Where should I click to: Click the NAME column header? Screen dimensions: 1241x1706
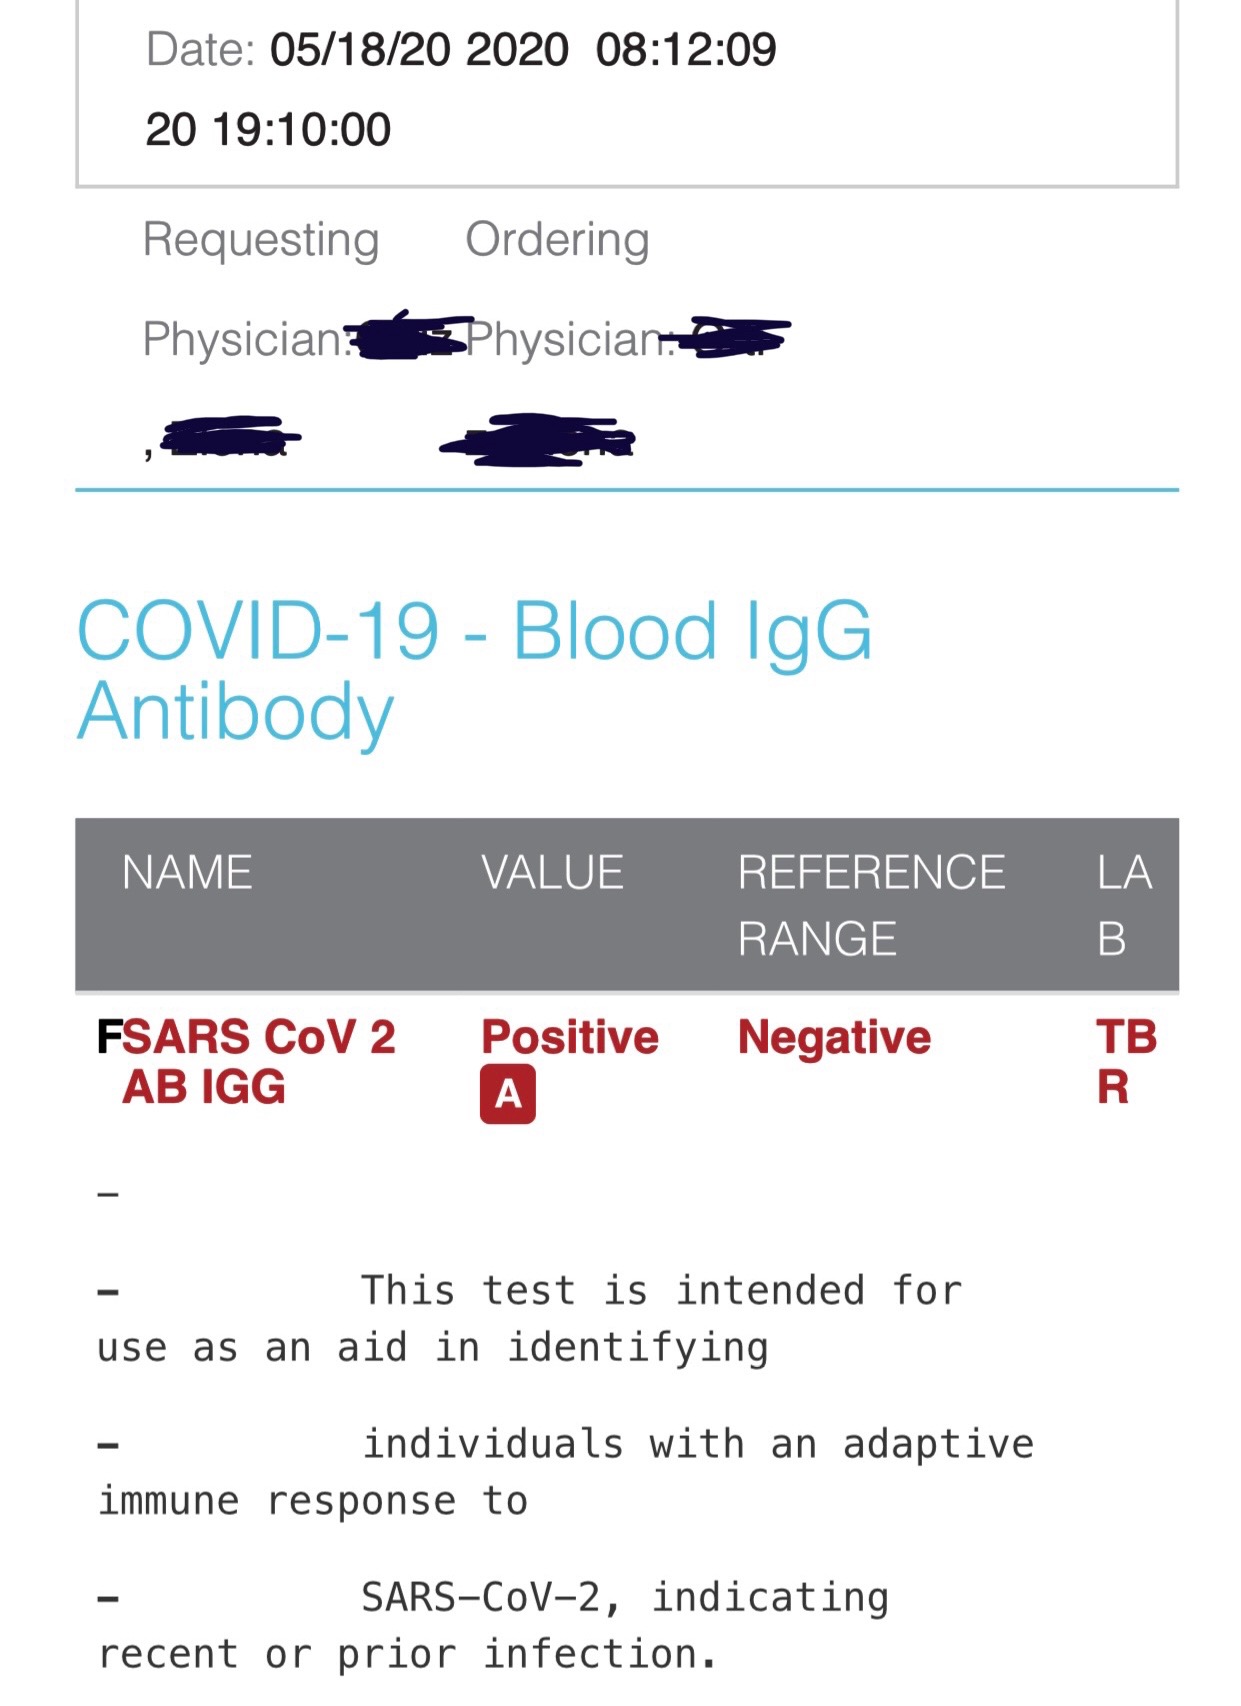(187, 872)
